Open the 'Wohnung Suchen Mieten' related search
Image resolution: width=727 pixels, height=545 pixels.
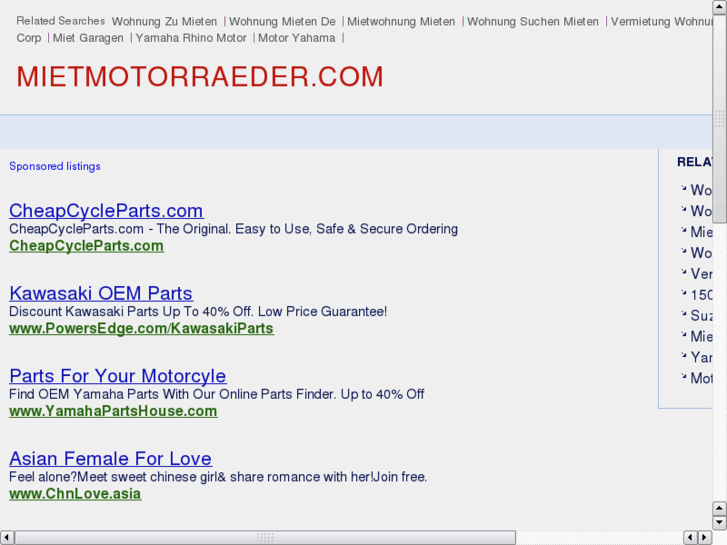pyautogui.click(x=533, y=21)
